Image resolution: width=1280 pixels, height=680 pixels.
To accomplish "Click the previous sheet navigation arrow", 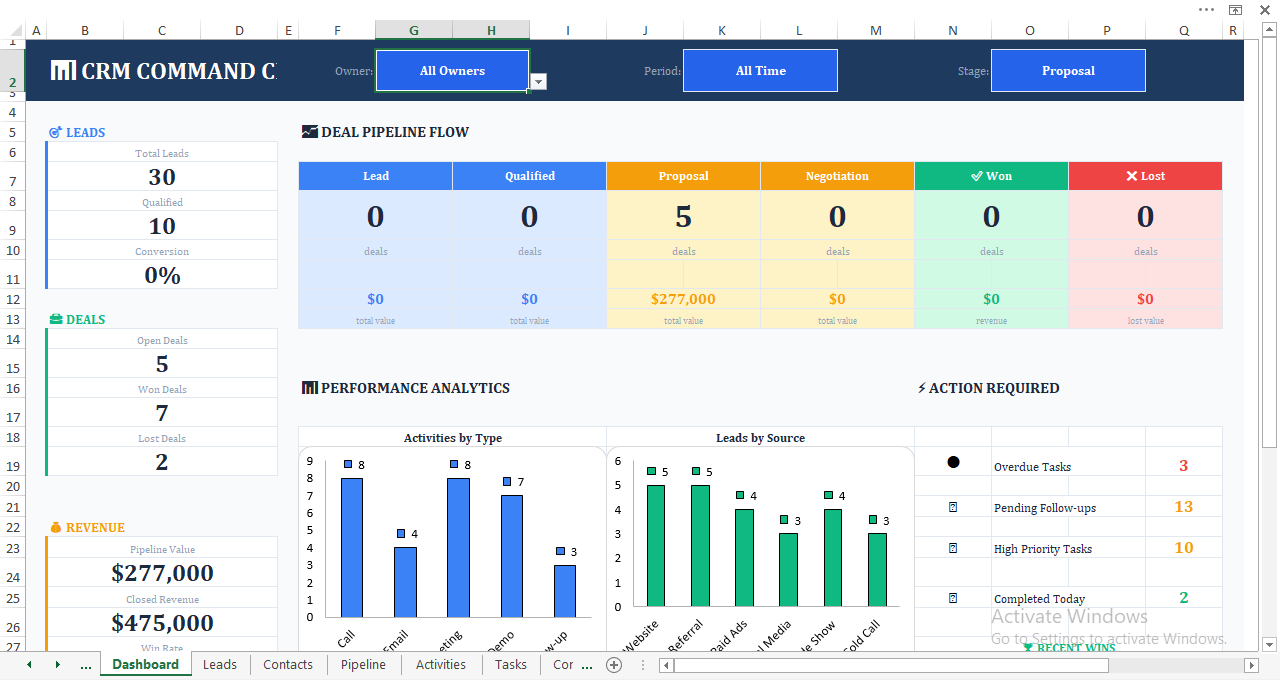I will coord(29,665).
